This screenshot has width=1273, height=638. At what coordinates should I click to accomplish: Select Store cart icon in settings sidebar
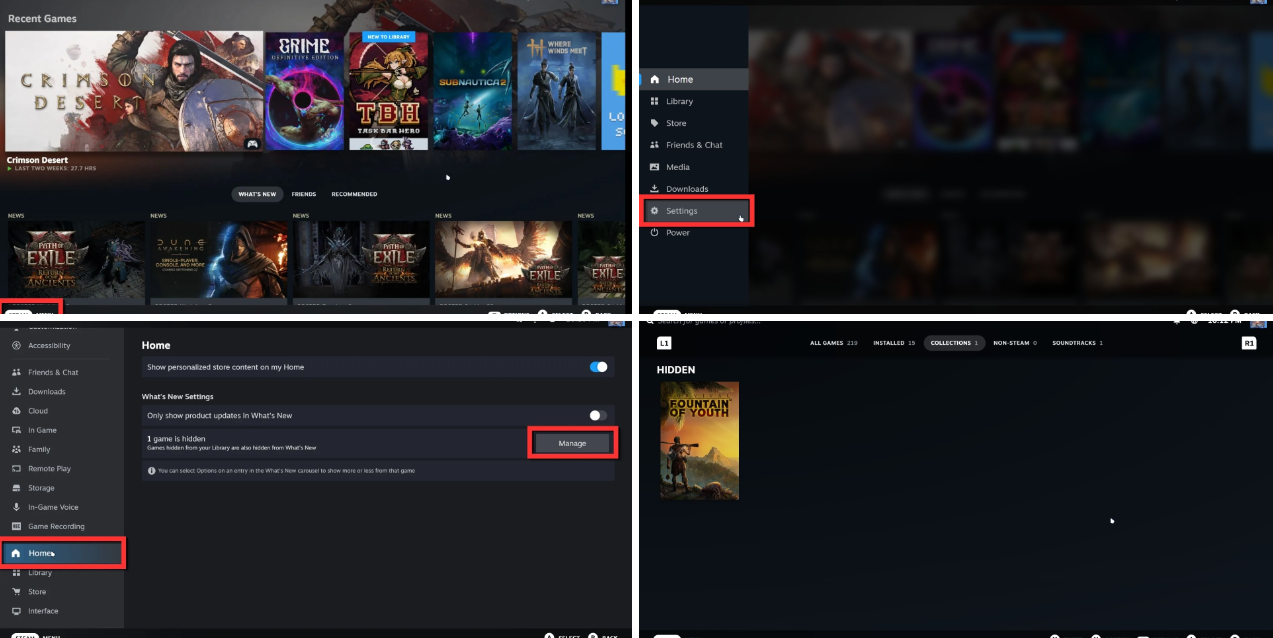coord(16,592)
